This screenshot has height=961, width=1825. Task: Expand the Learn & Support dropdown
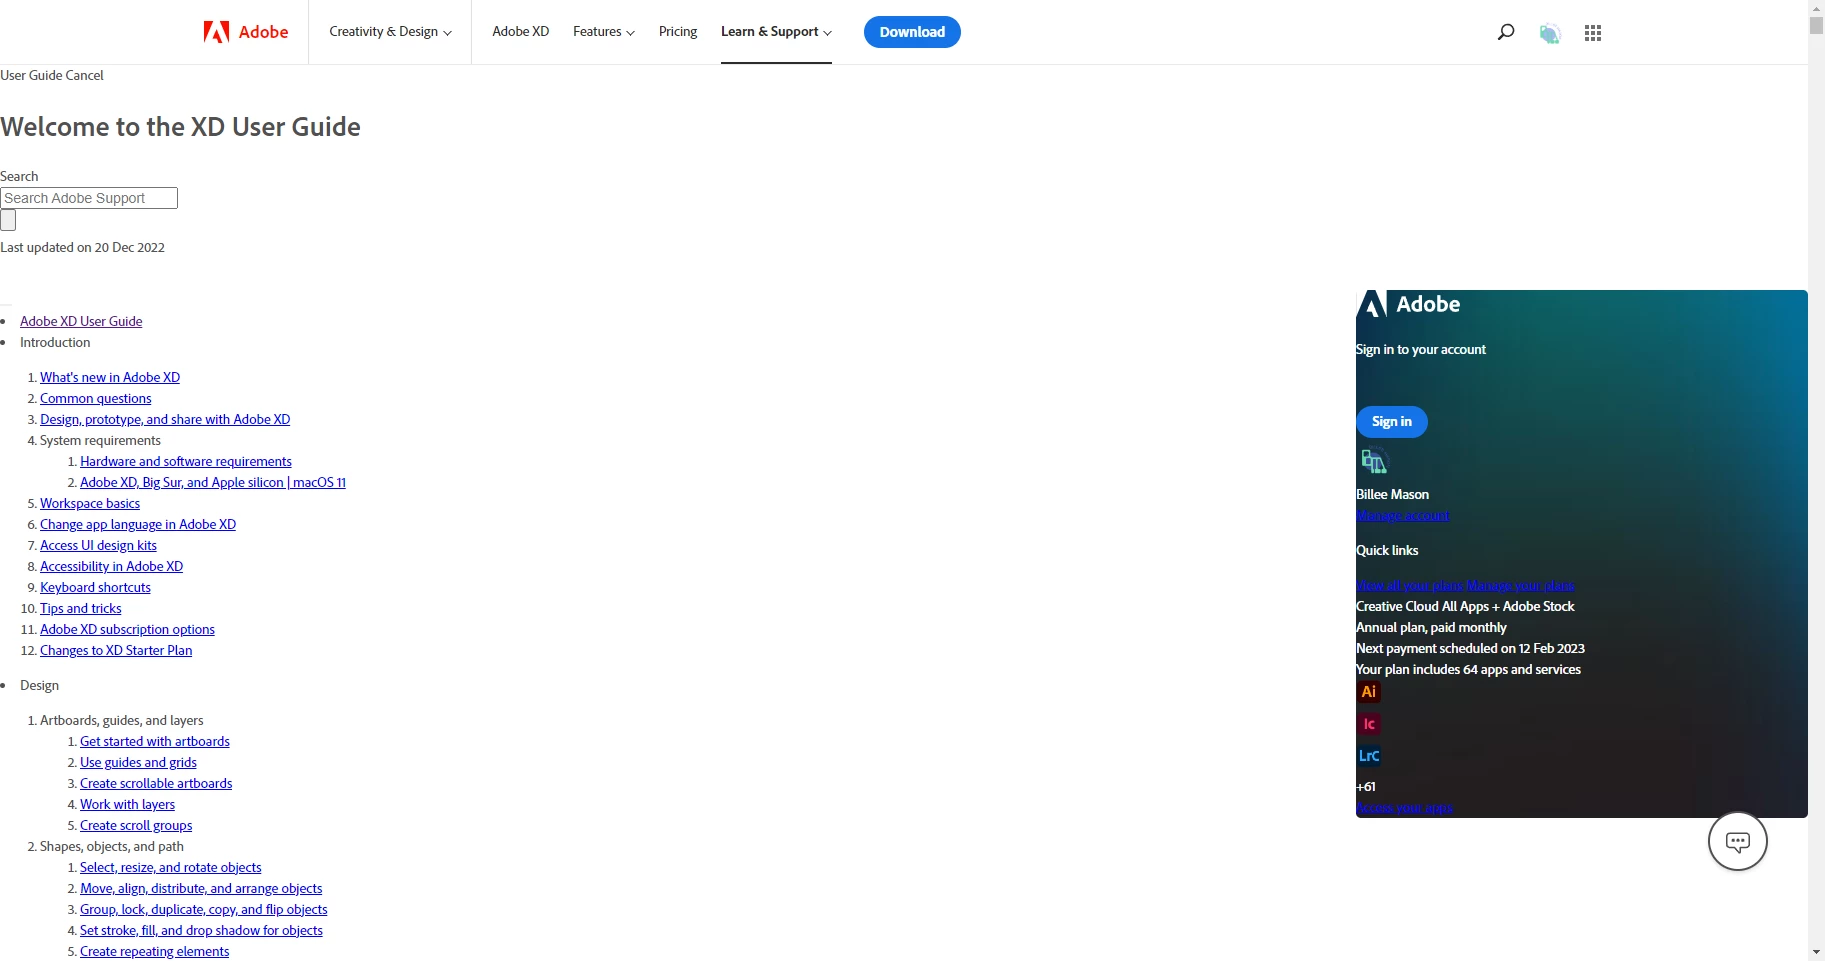(776, 32)
